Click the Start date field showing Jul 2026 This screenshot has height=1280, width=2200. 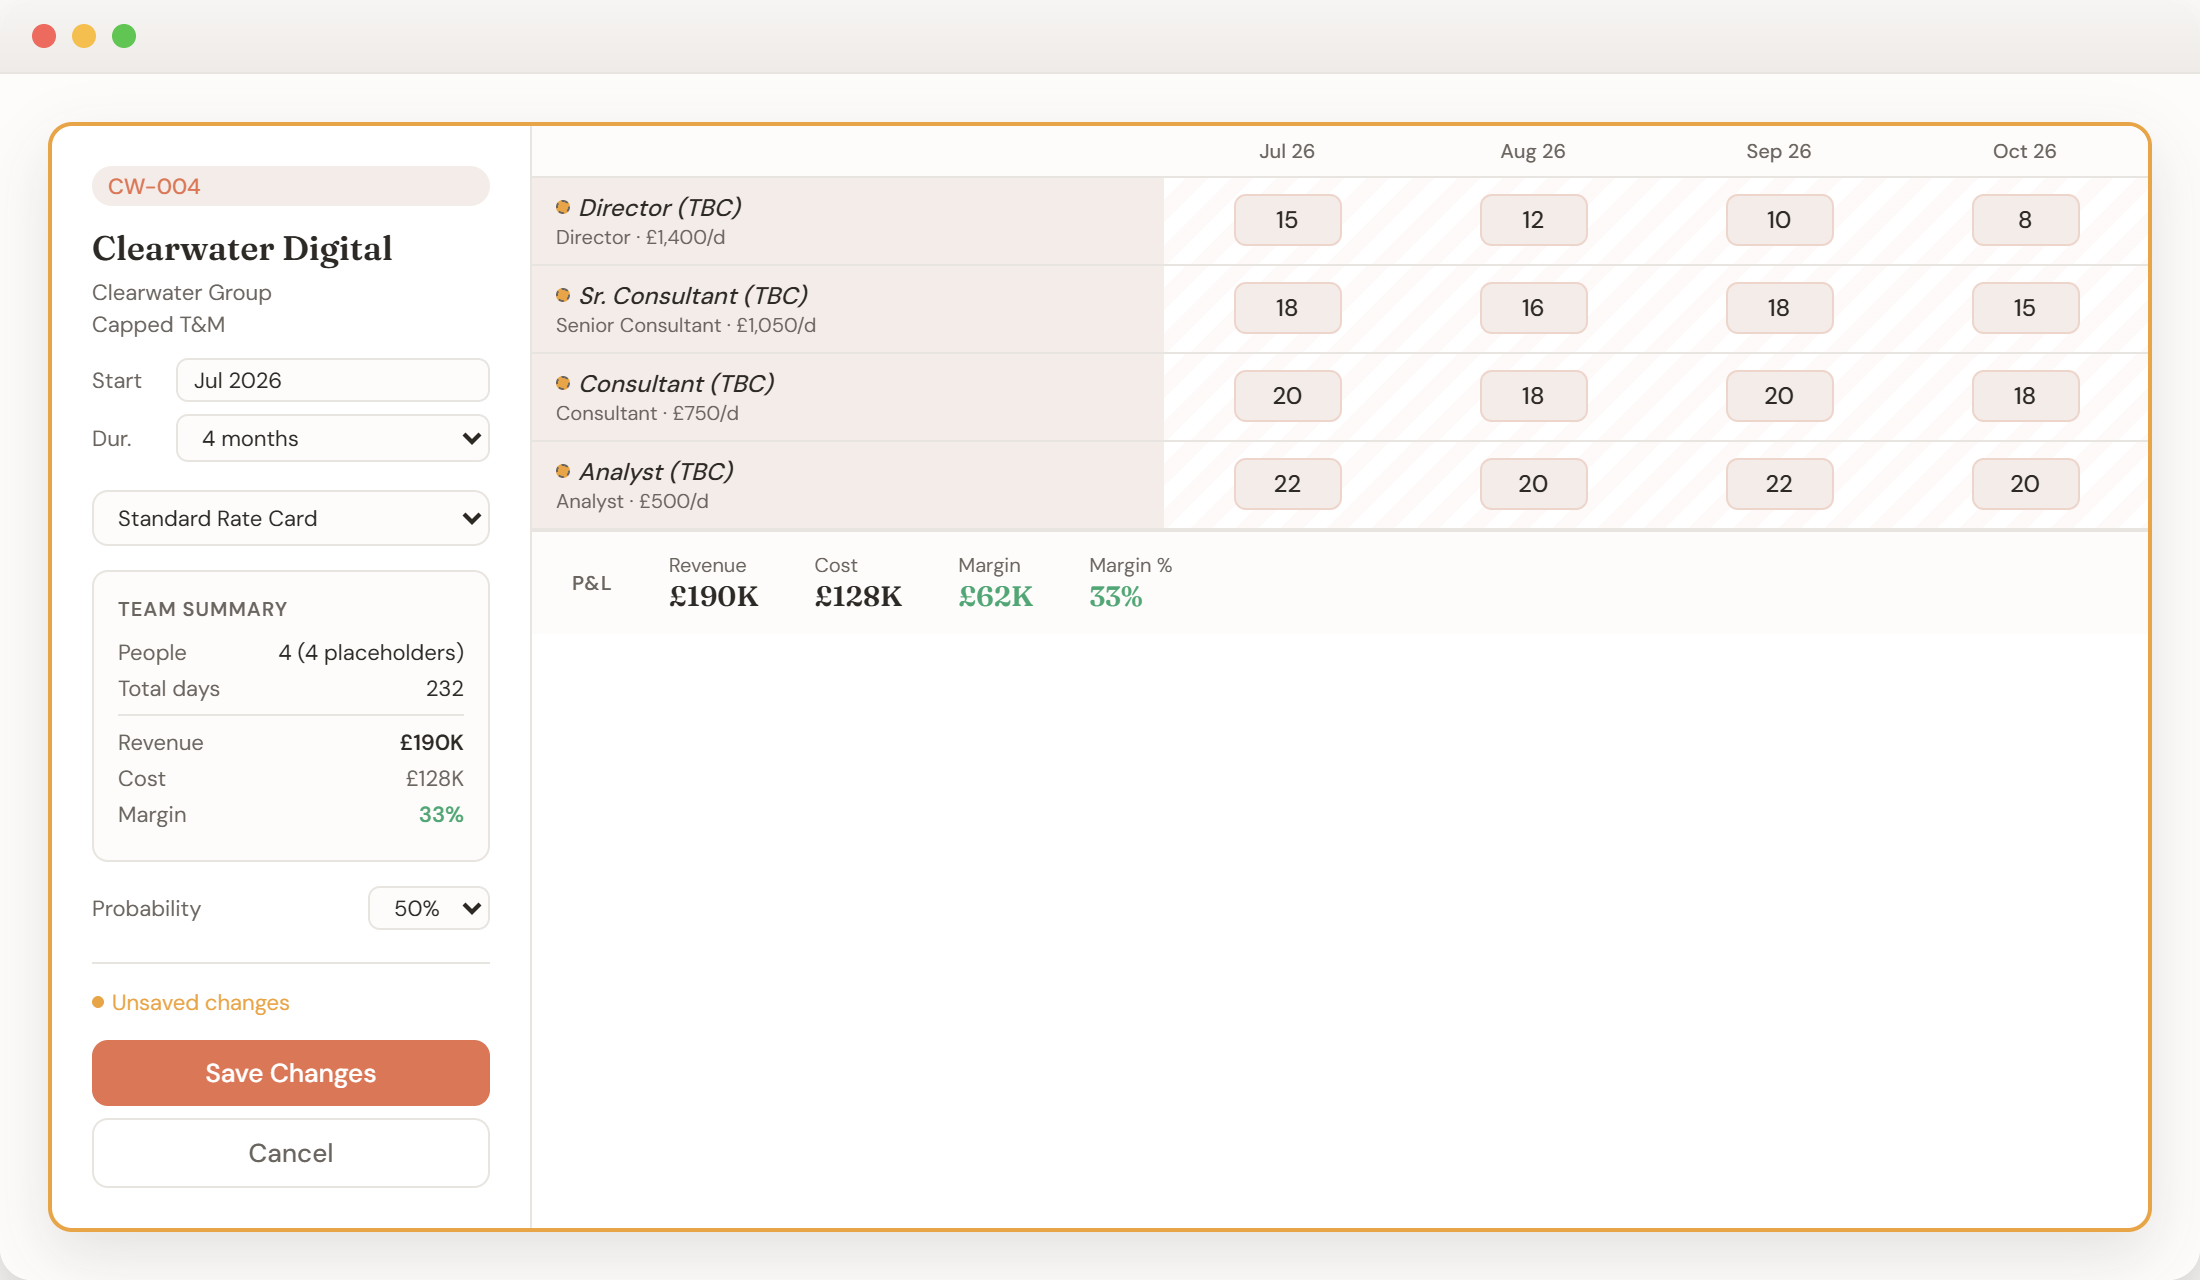[x=331, y=380]
